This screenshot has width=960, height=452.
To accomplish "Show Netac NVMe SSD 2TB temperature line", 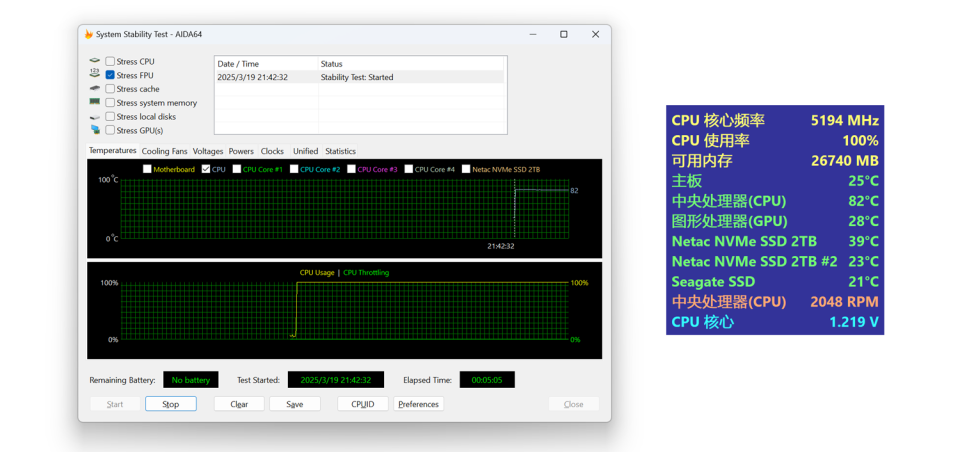I will tap(467, 170).
